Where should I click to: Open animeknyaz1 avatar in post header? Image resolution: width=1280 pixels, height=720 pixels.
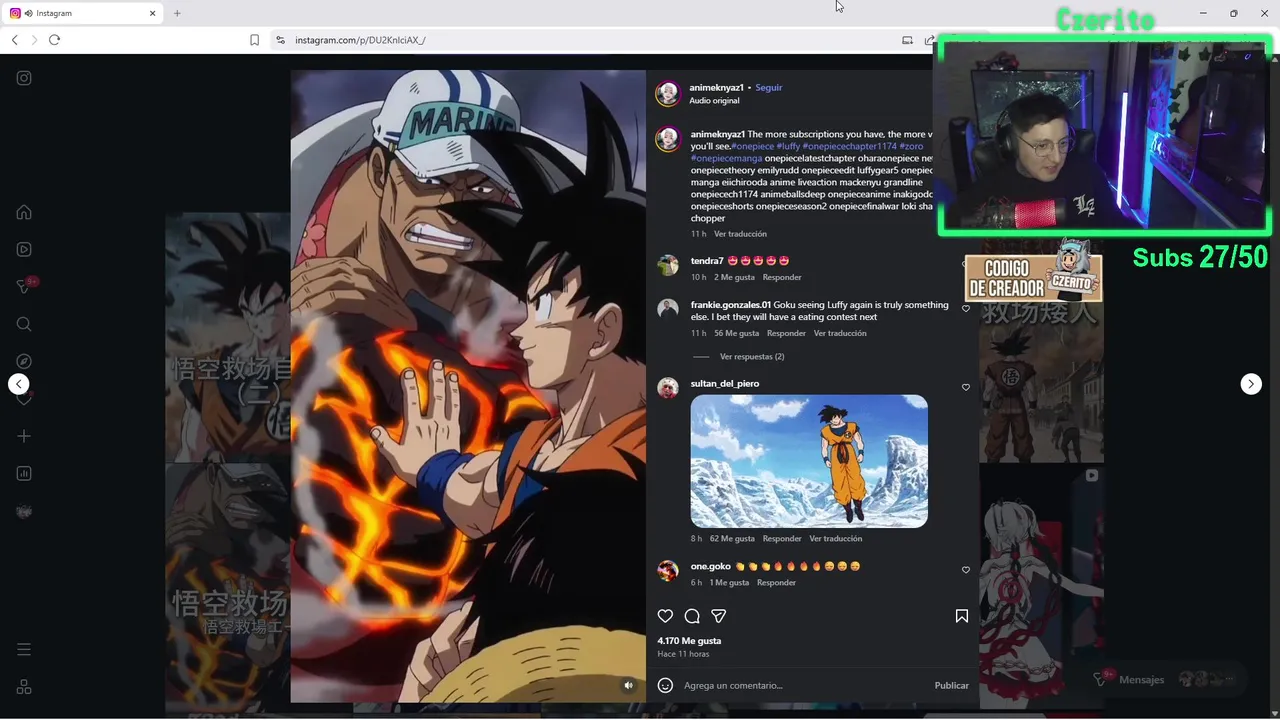tap(668, 94)
